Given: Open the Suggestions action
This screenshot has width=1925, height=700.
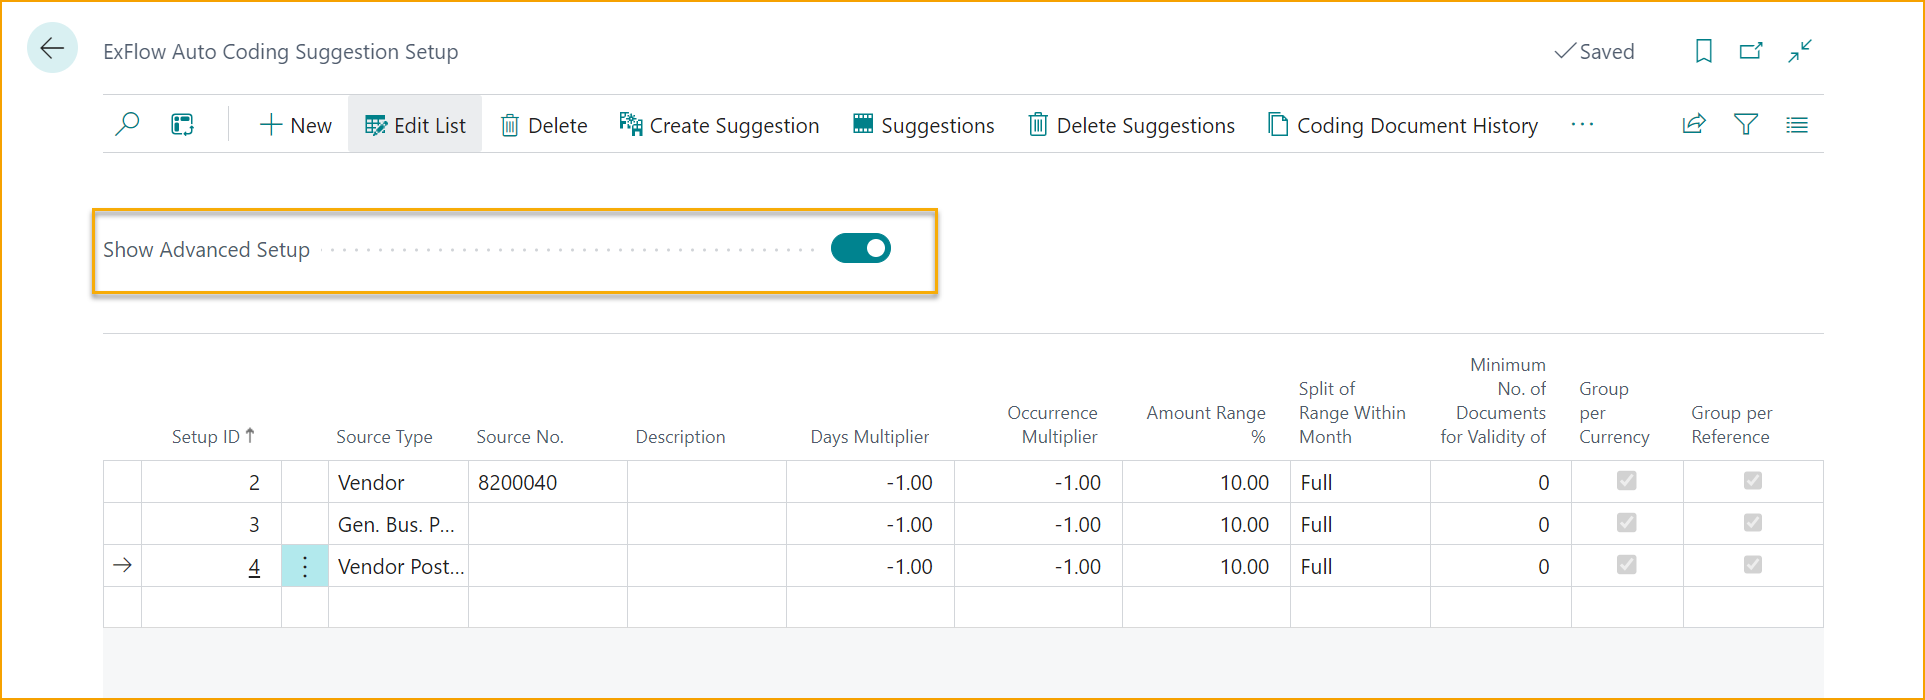Looking at the screenshot, I should [923, 125].
